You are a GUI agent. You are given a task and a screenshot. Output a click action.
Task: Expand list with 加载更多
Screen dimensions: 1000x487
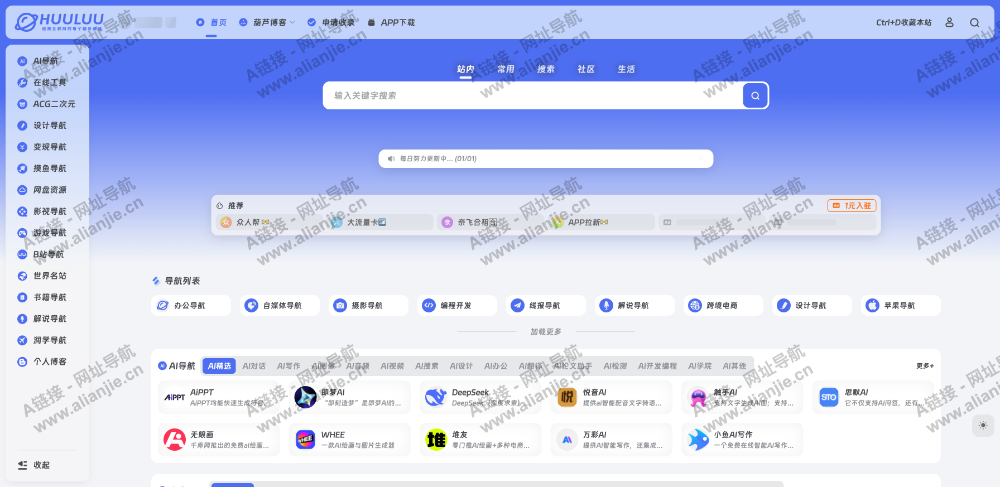pos(546,331)
